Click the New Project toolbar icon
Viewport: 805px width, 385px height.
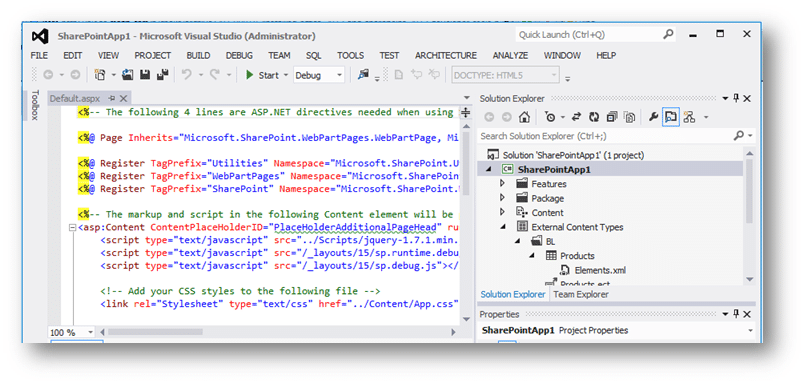101,75
